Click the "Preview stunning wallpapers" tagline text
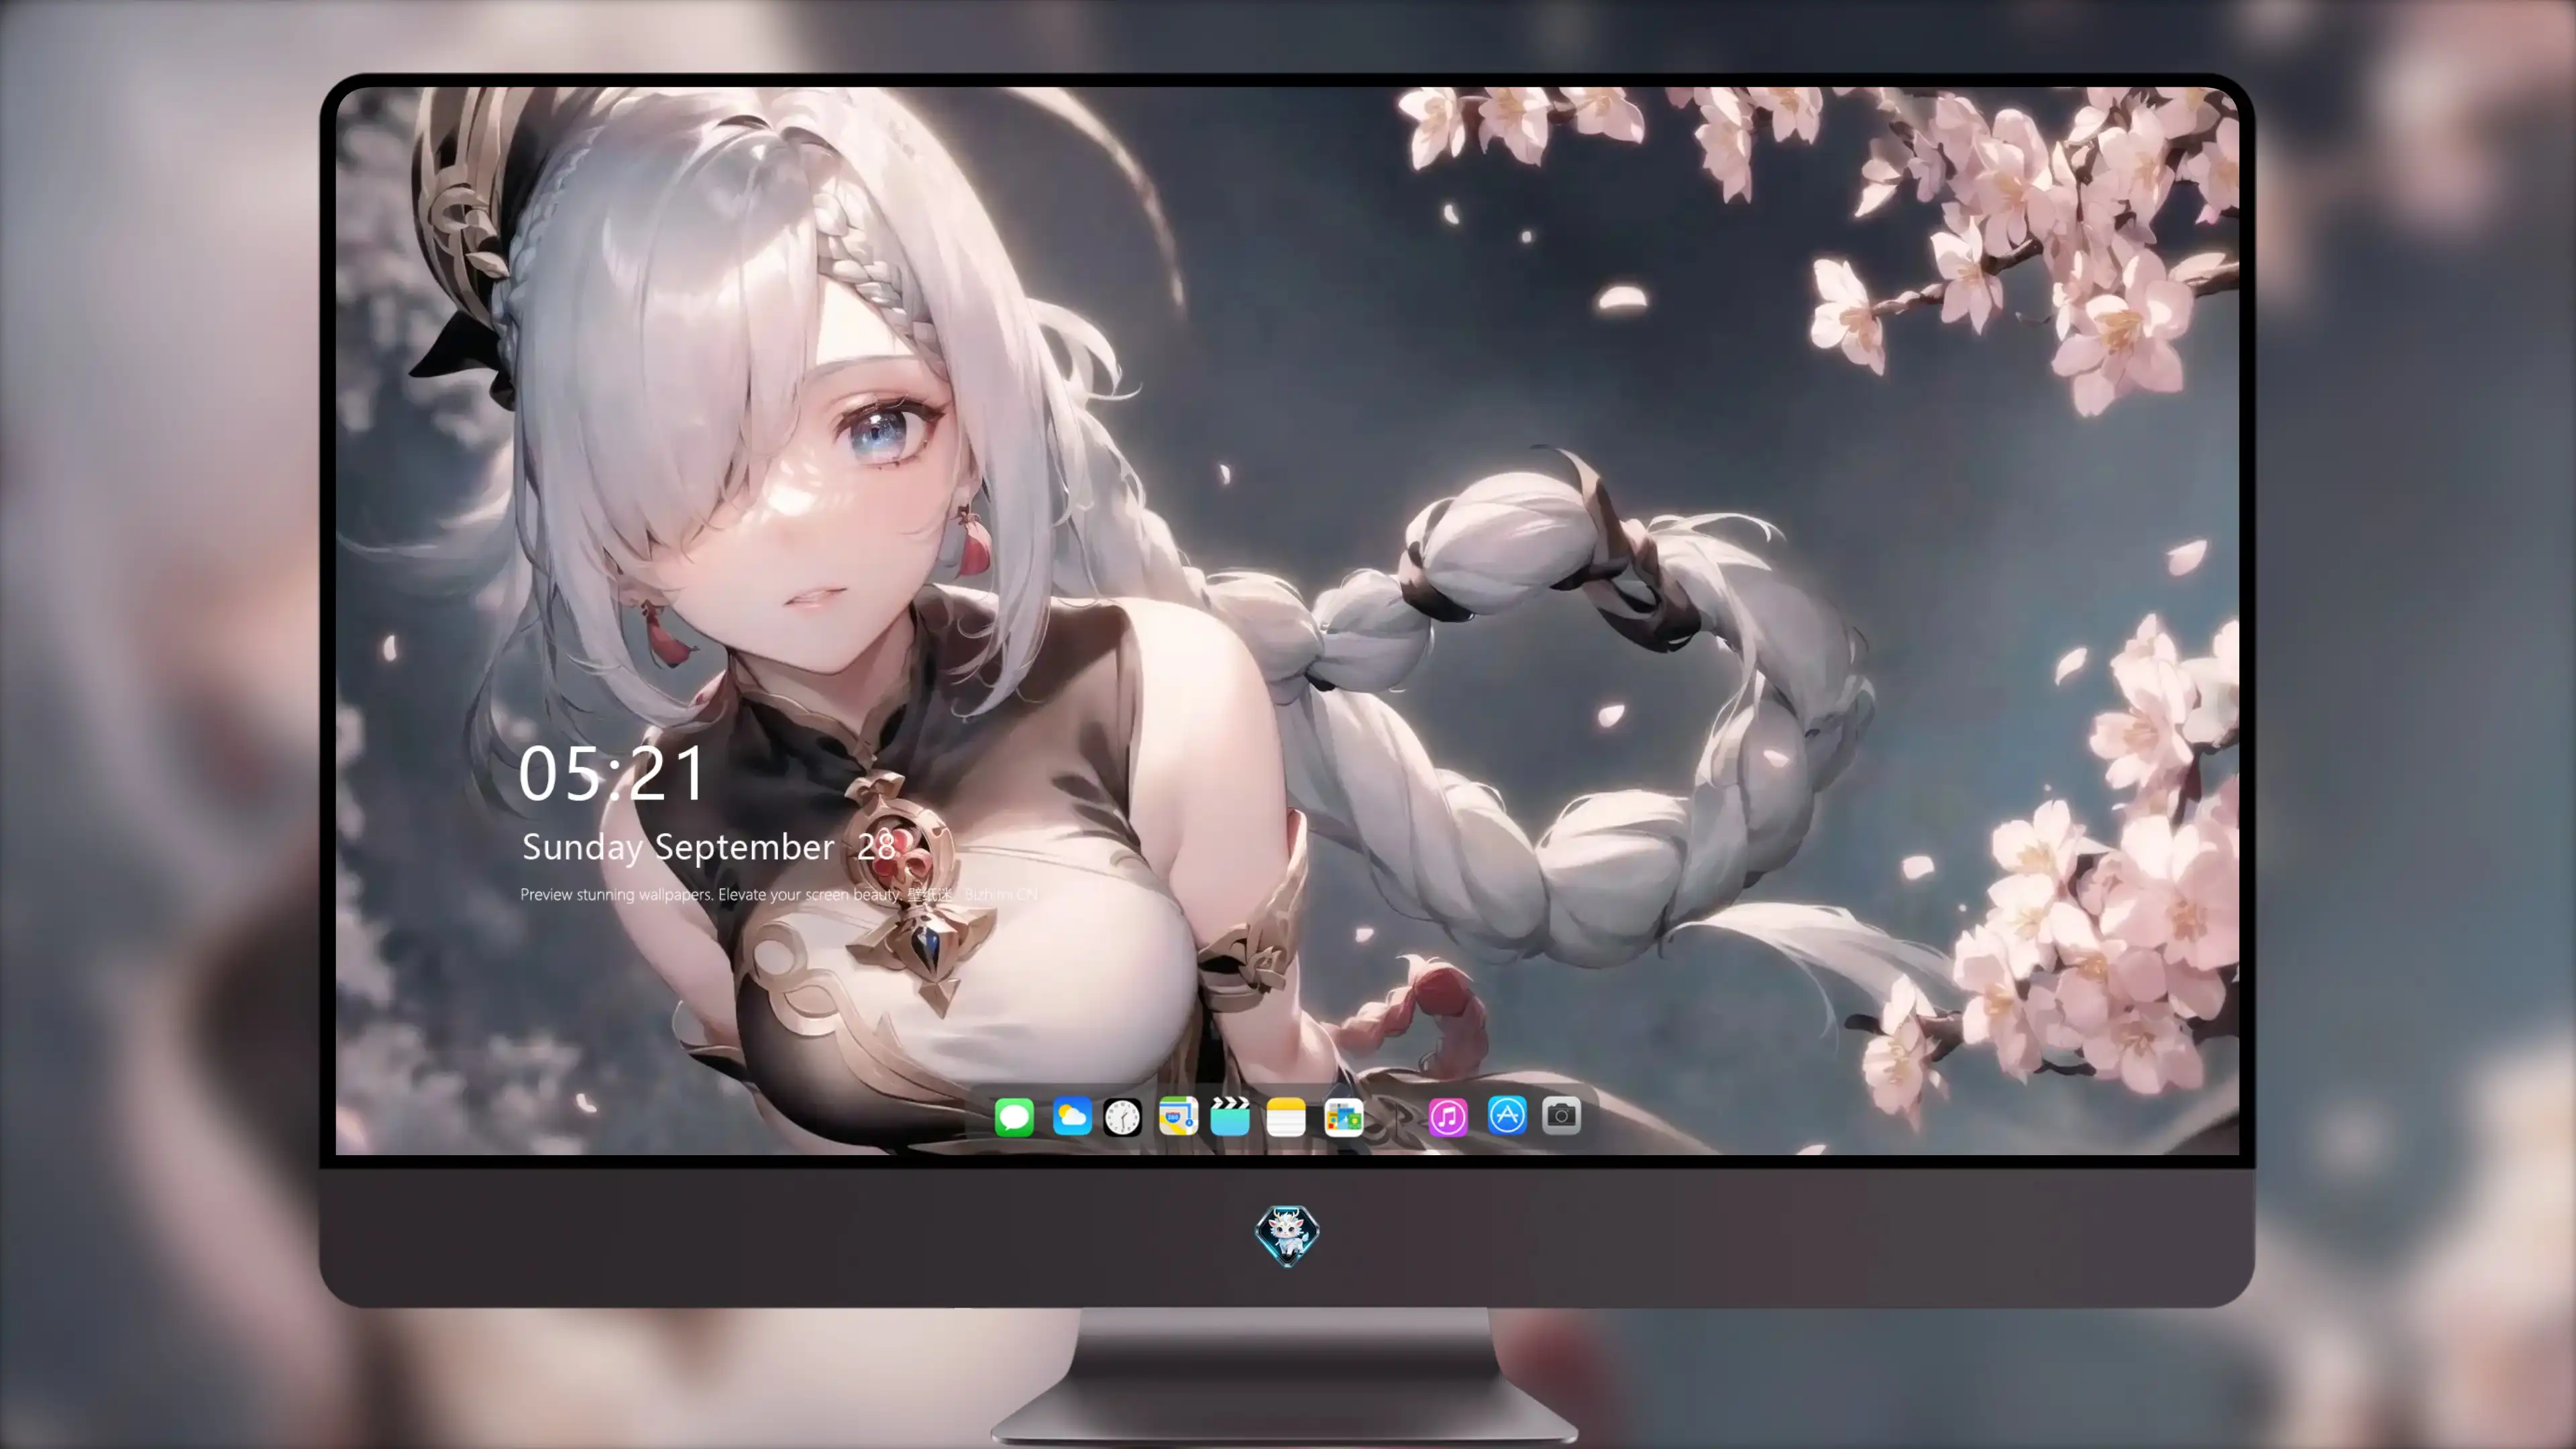2576x1449 pixels. tap(779, 894)
